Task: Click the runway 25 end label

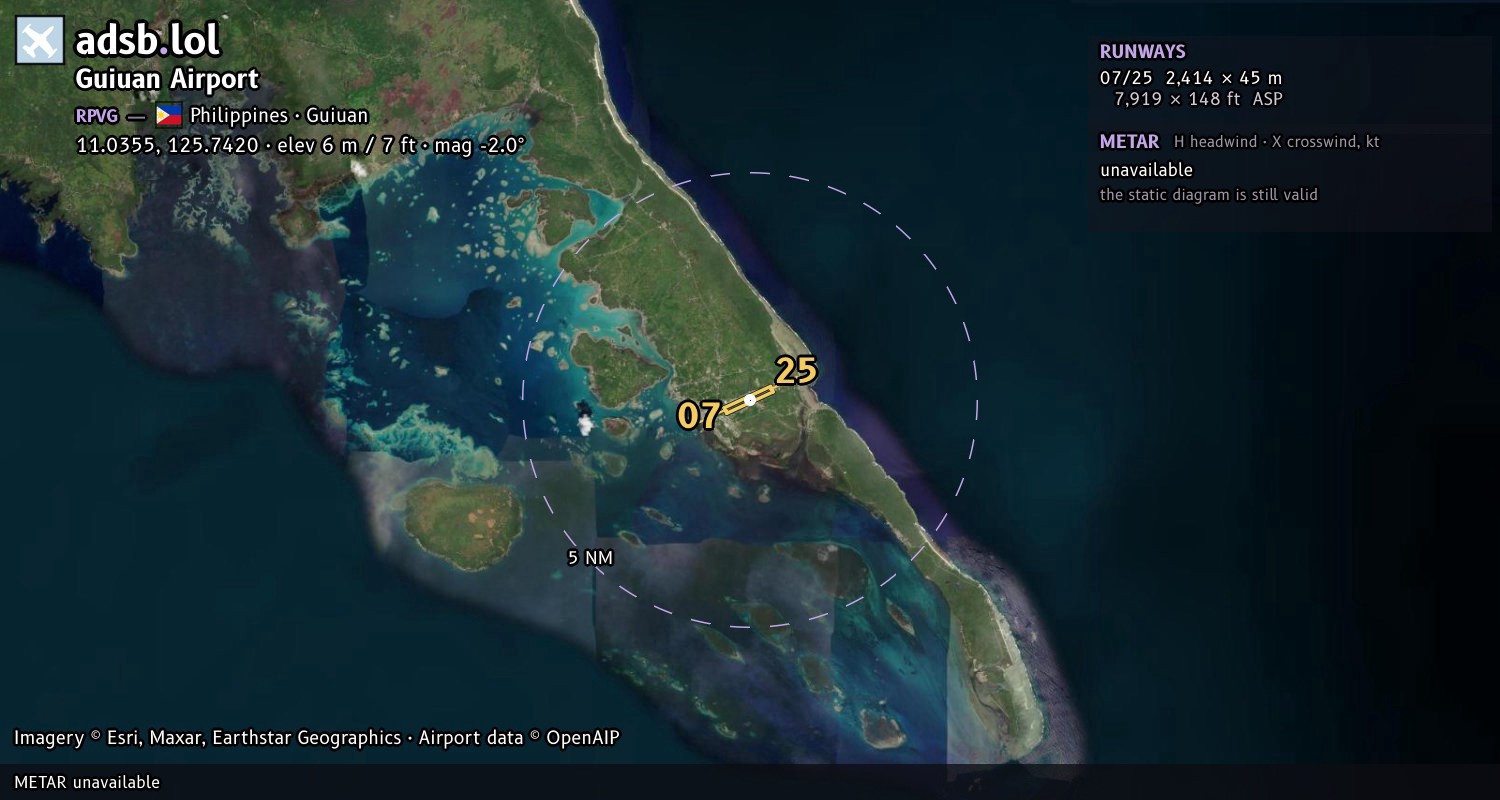Action: coord(796,371)
